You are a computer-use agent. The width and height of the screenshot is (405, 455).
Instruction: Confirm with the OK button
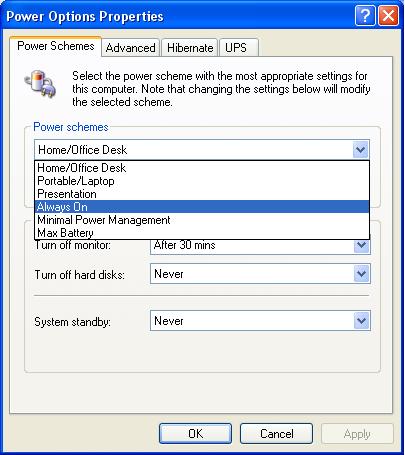[195, 433]
